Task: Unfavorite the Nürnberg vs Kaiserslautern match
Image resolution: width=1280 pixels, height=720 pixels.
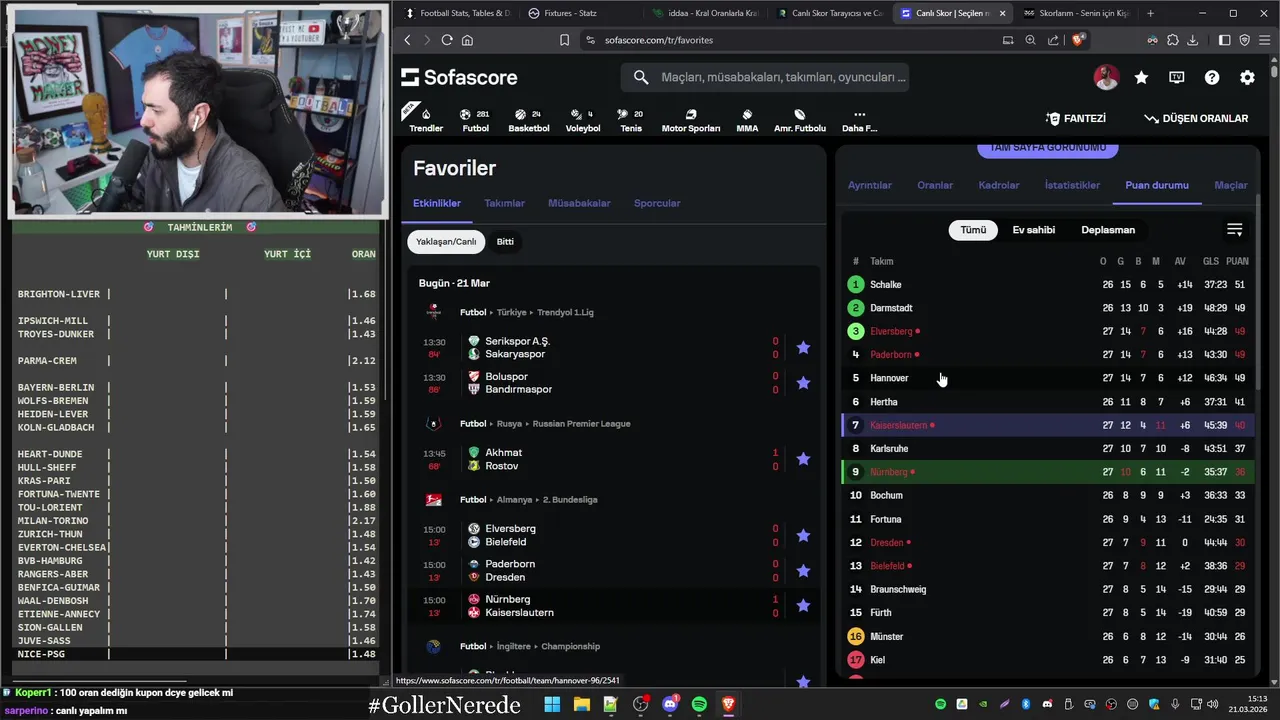Action: click(803, 606)
